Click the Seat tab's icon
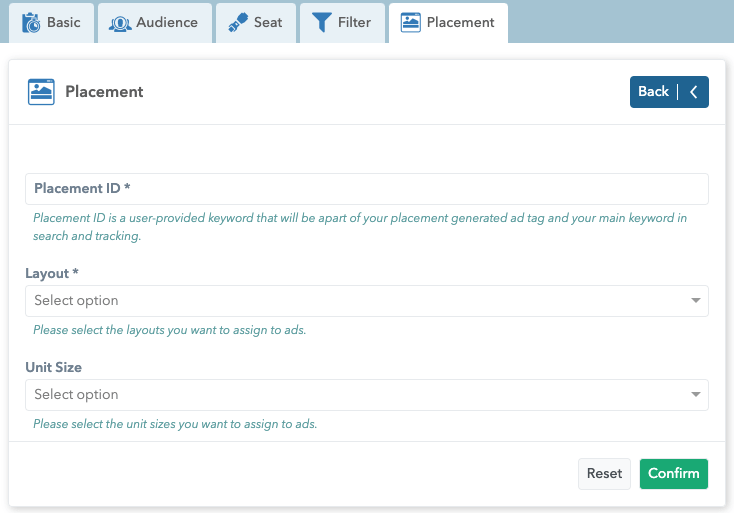734x513 pixels. [x=237, y=23]
